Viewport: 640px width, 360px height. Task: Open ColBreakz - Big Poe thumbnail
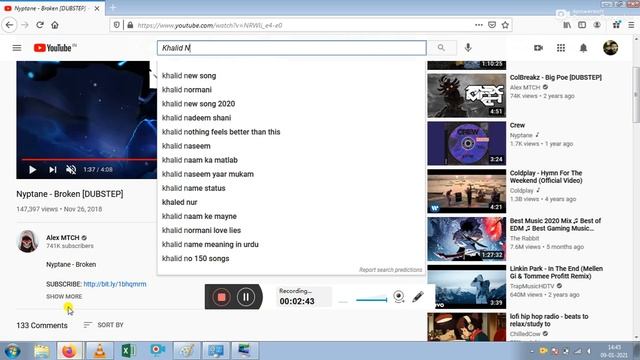(467, 96)
